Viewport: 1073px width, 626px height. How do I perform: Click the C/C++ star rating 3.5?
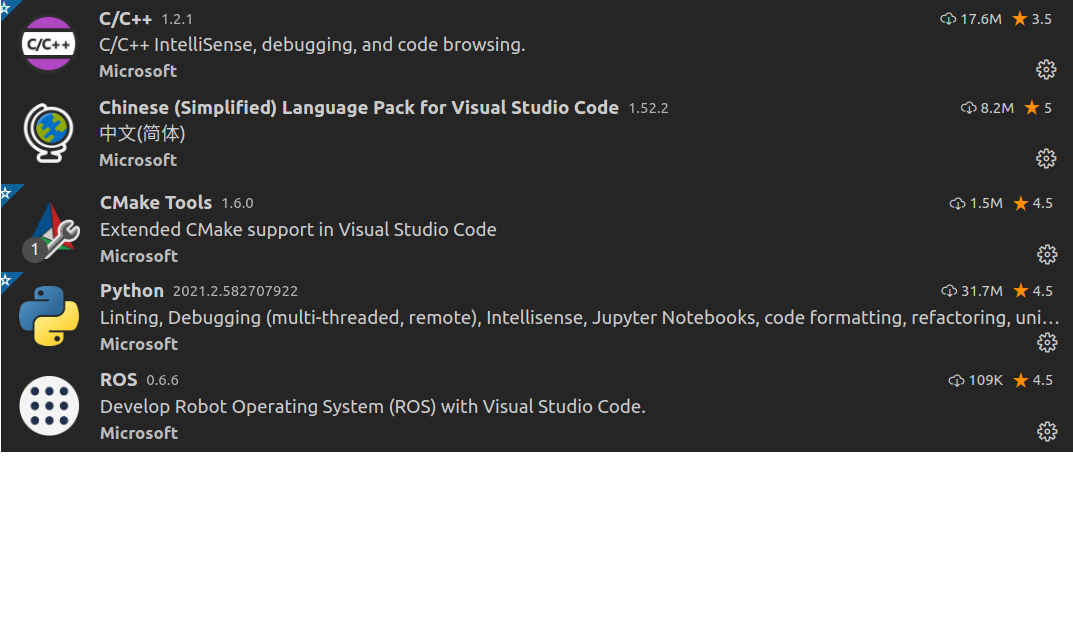1032,19
